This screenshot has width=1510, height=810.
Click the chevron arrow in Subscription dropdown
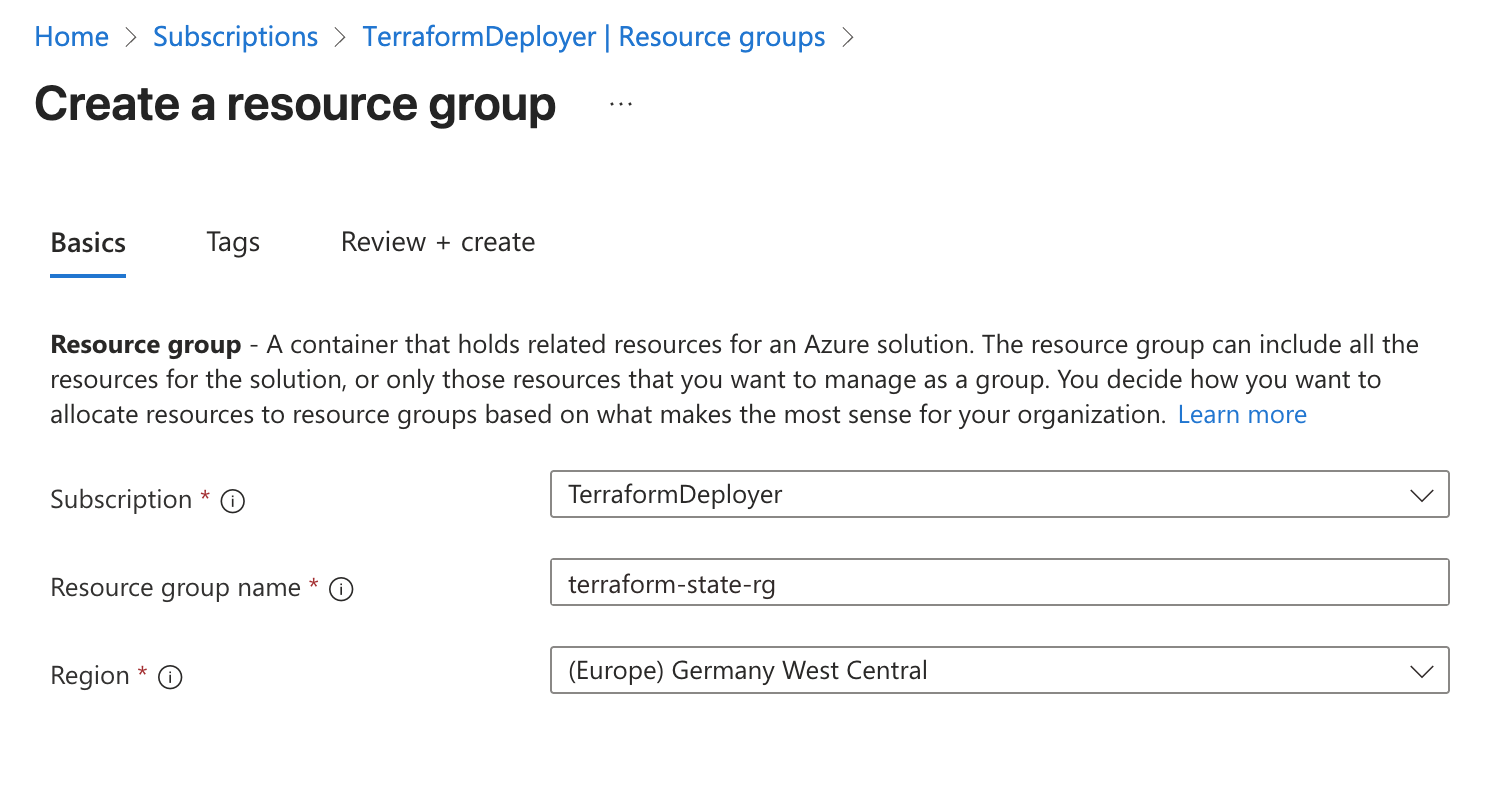(1421, 495)
